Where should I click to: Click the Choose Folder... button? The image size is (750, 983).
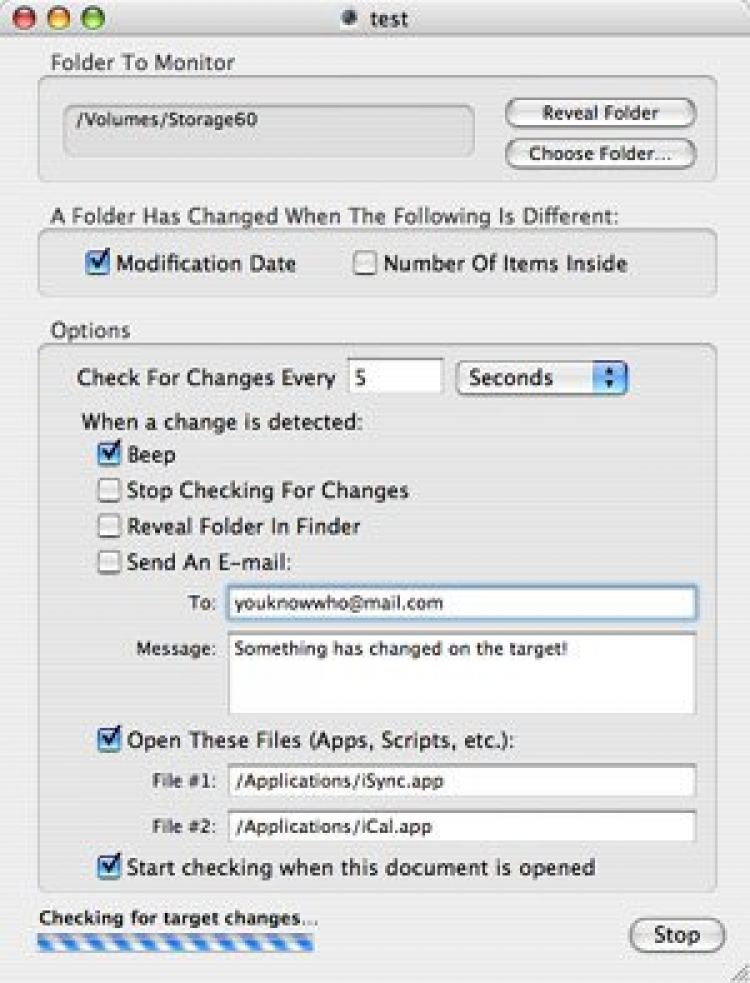[x=600, y=154]
